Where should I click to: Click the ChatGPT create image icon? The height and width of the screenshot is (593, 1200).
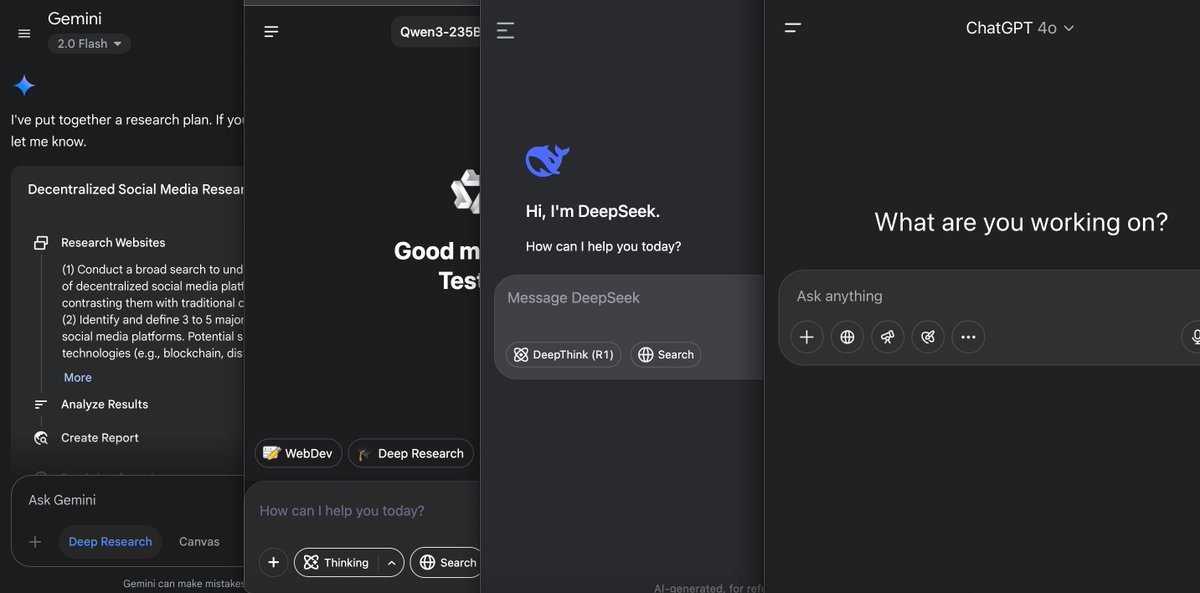coord(928,337)
